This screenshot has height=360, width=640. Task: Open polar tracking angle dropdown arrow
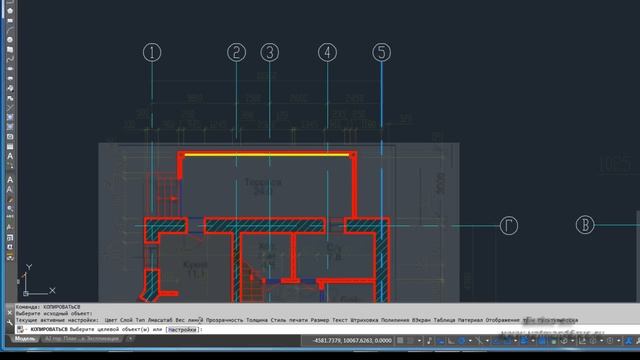click(x=470, y=340)
